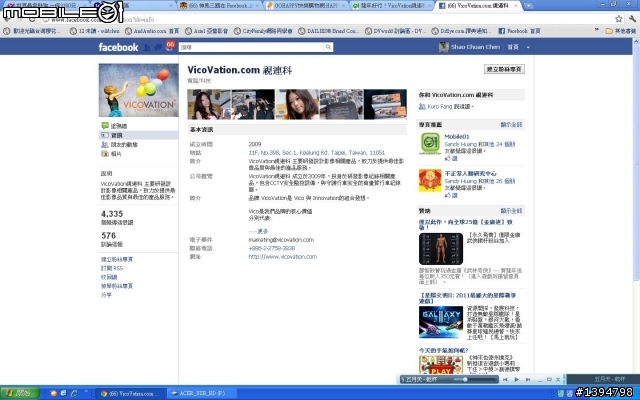
Task: Switch to the VicoVation.com active tab
Action: [x=477, y=6]
